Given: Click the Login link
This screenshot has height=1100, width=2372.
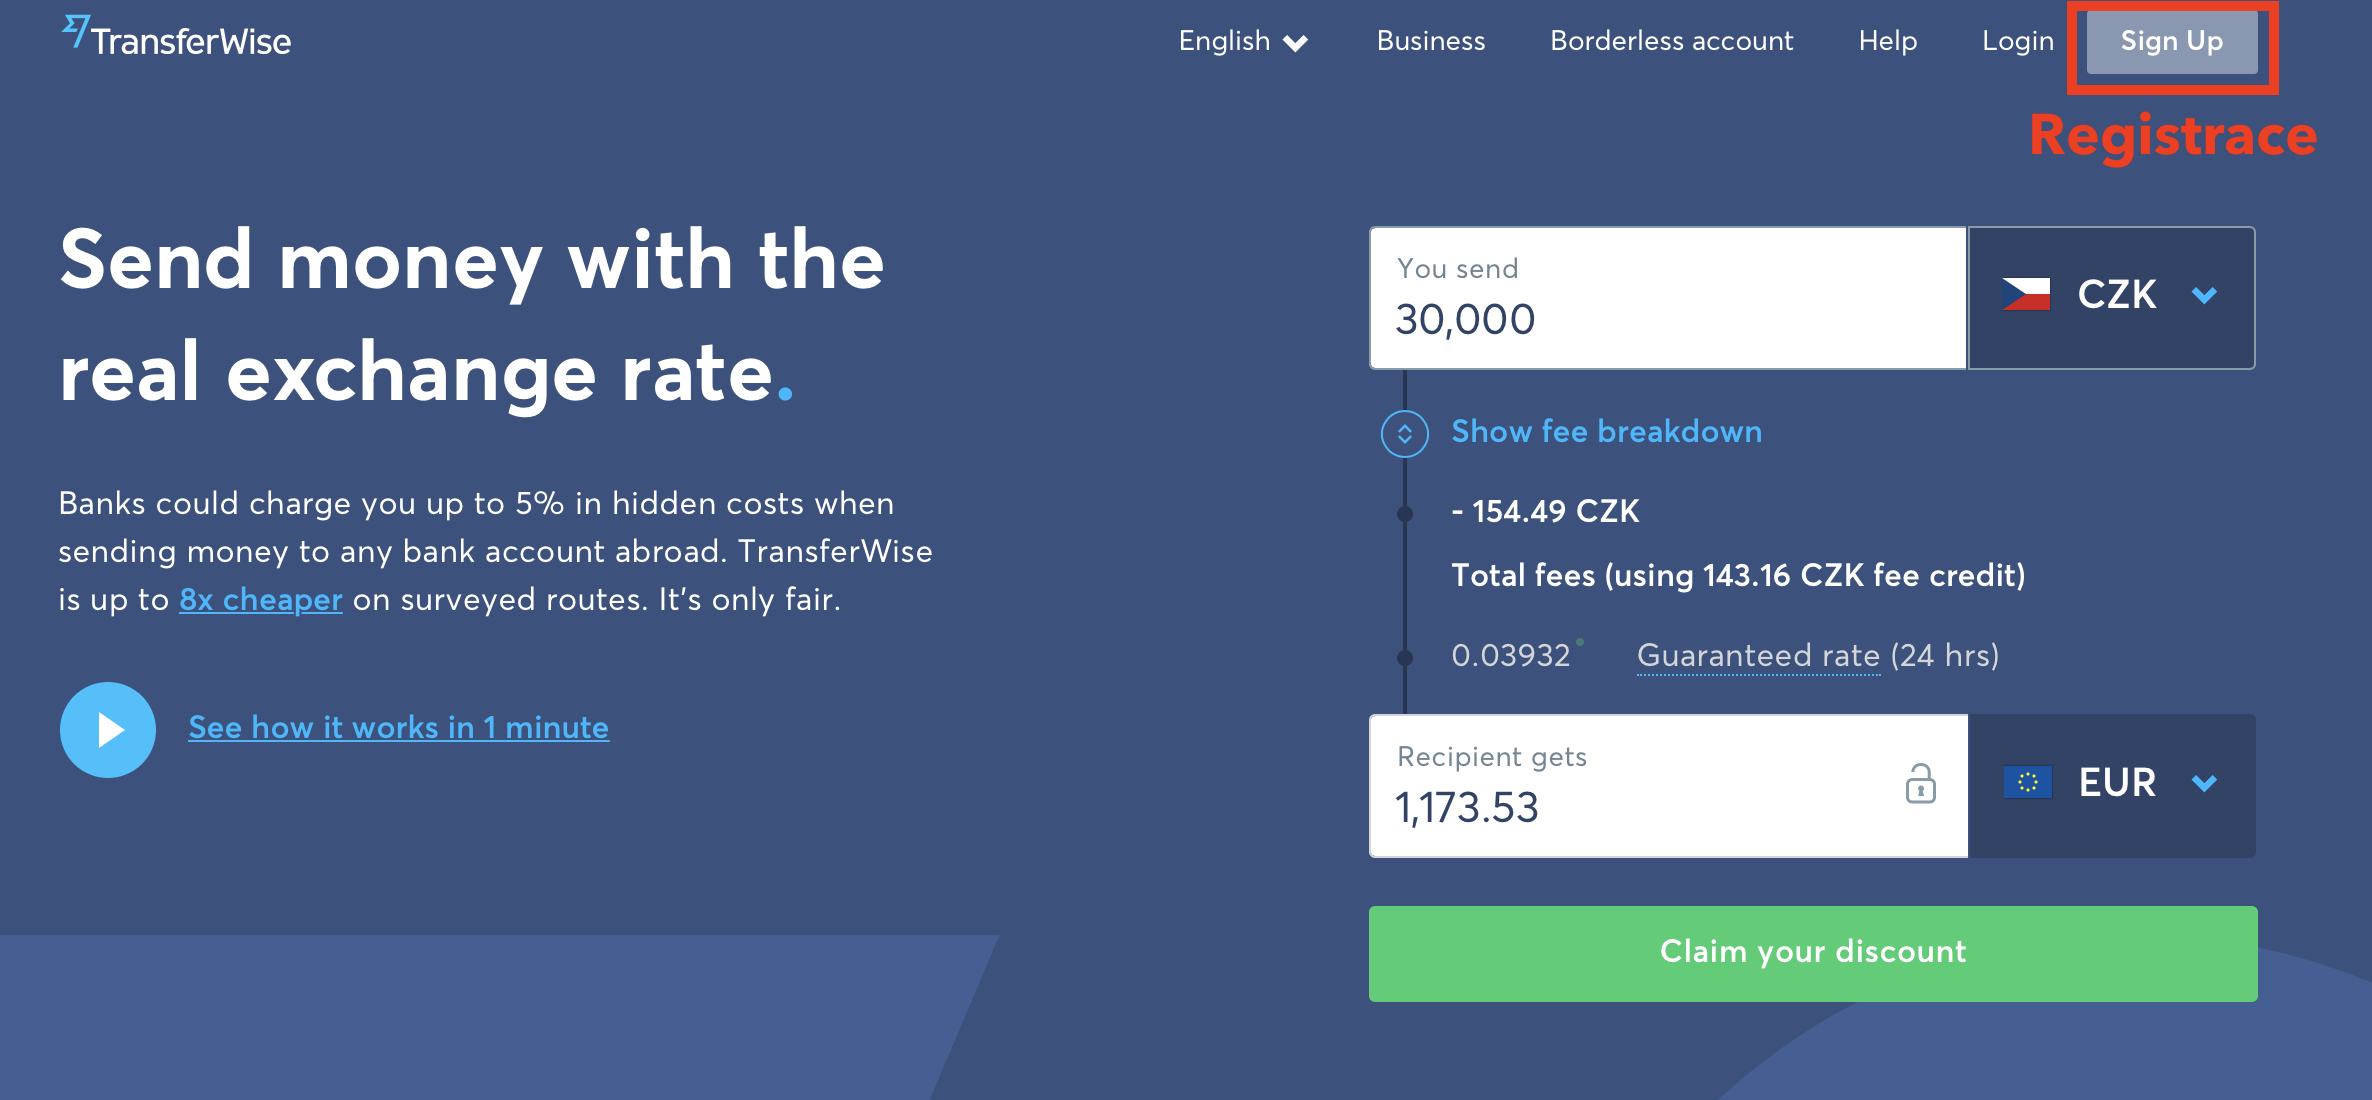Looking at the screenshot, I should 2017,41.
